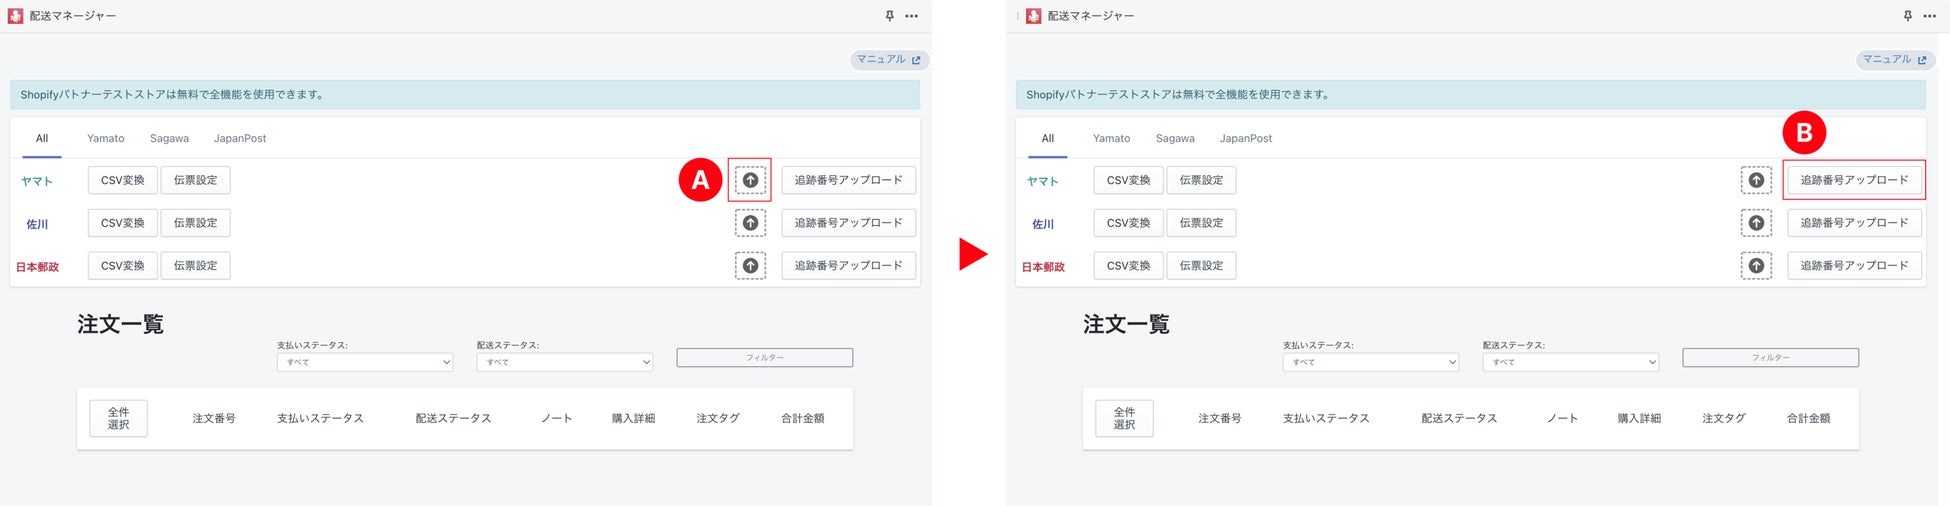Click the 日本郵政 carrier label in right screenshot
The height and width of the screenshot is (506, 1950).
[x=1043, y=267]
